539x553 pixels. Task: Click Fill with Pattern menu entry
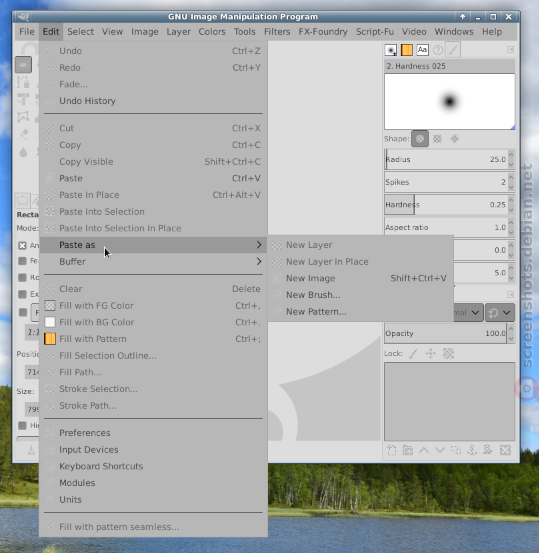153,339
